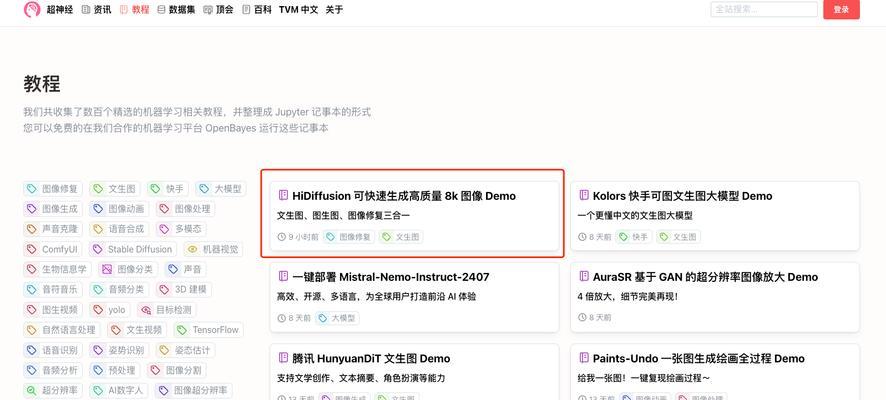The width and height of the screenshot is (886, 400).
Task: Select the 图像分类 tag with picture icon
Action: pyautogui.click(x=128, y=269)
